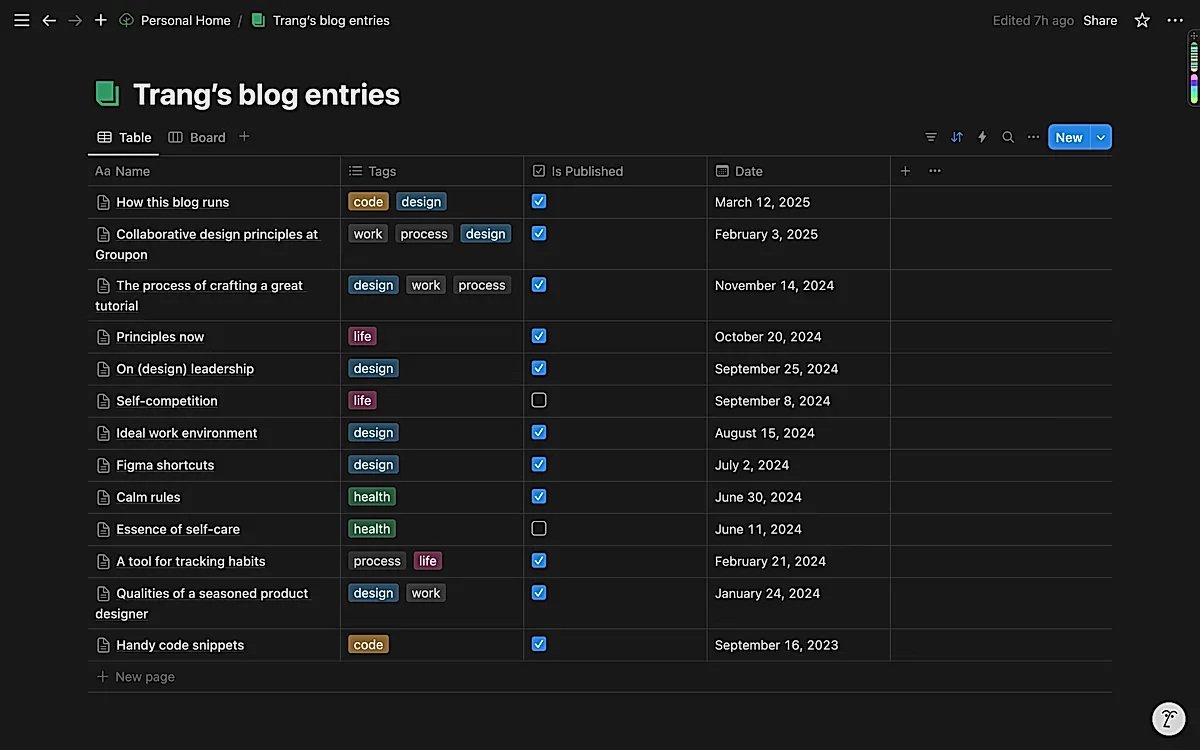
Task: Click the blue New button
Action: pyautogui.click(x=1069, y=137)
